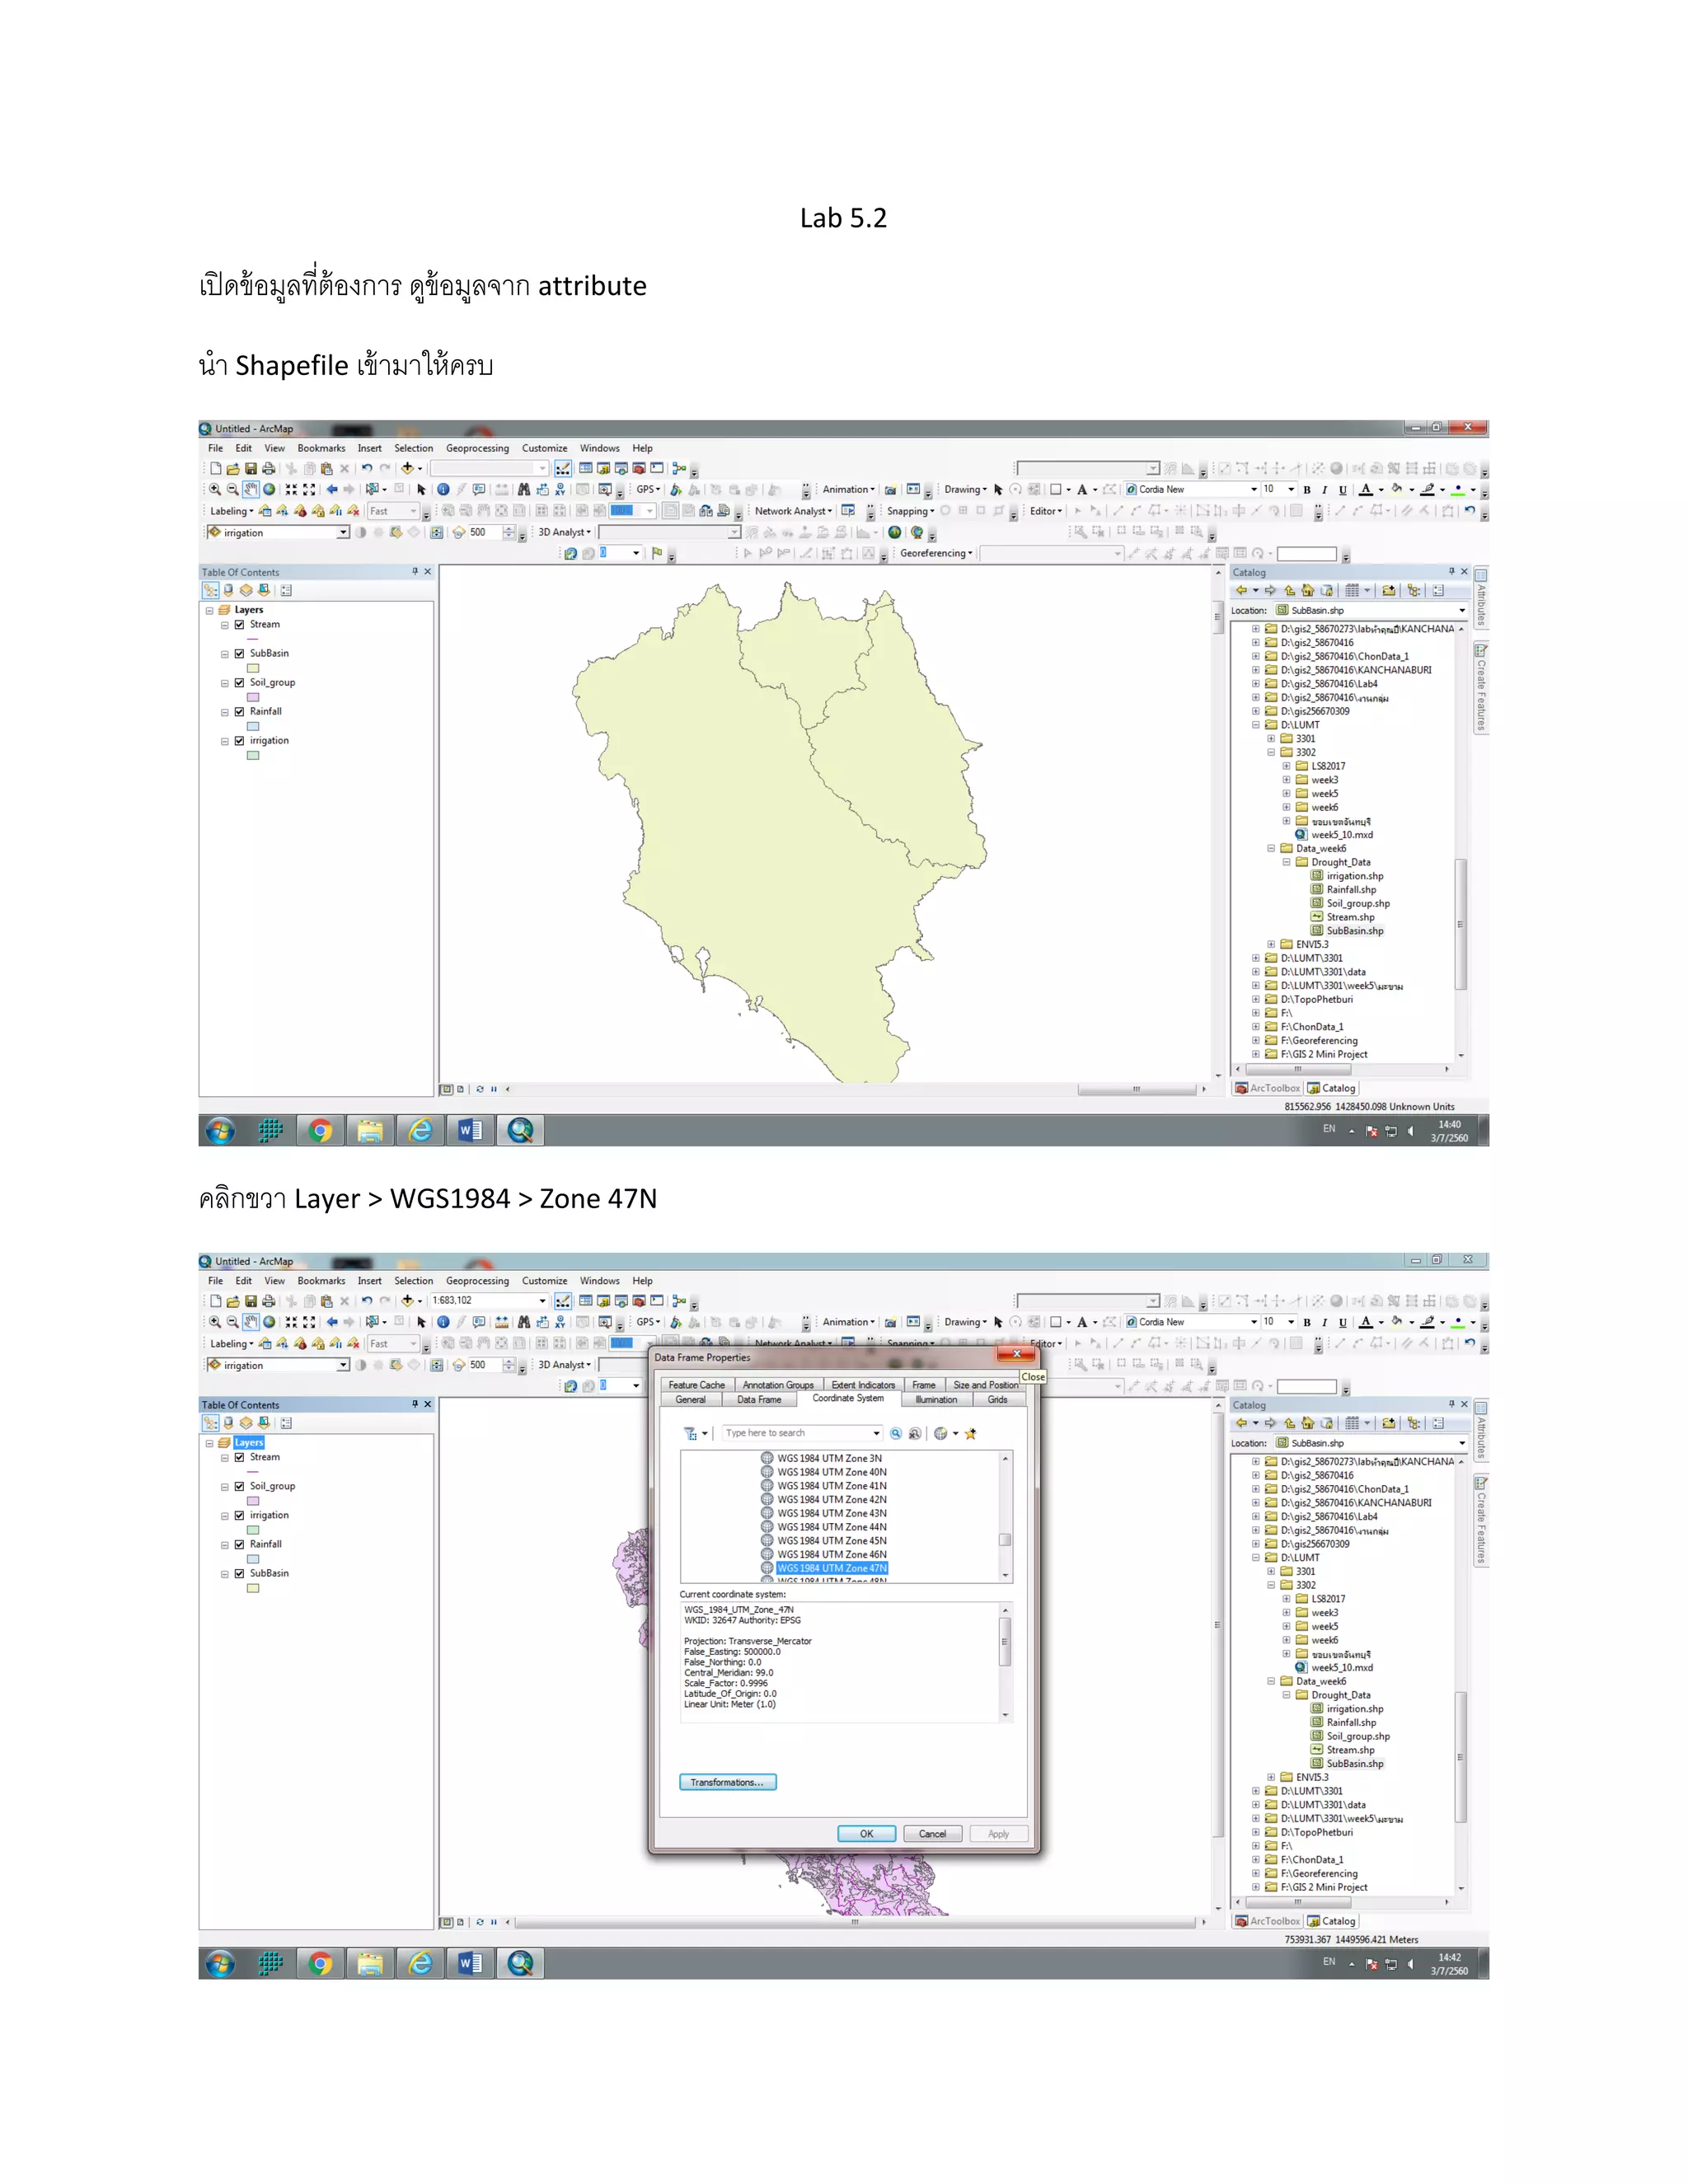This screenshot has width=1688, height=2184.
Task: Open the Geoprocessing menu in the upper ArcMap window
Action: (477, 448)
